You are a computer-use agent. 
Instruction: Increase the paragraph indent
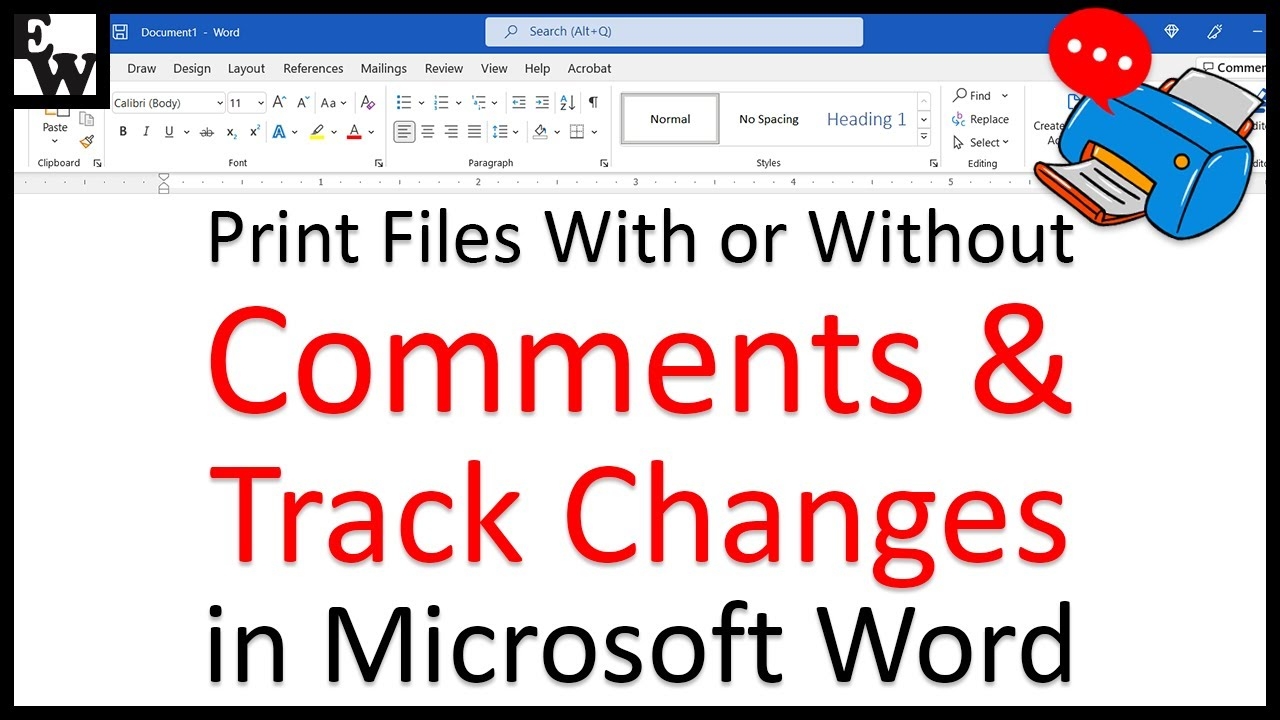542,103
